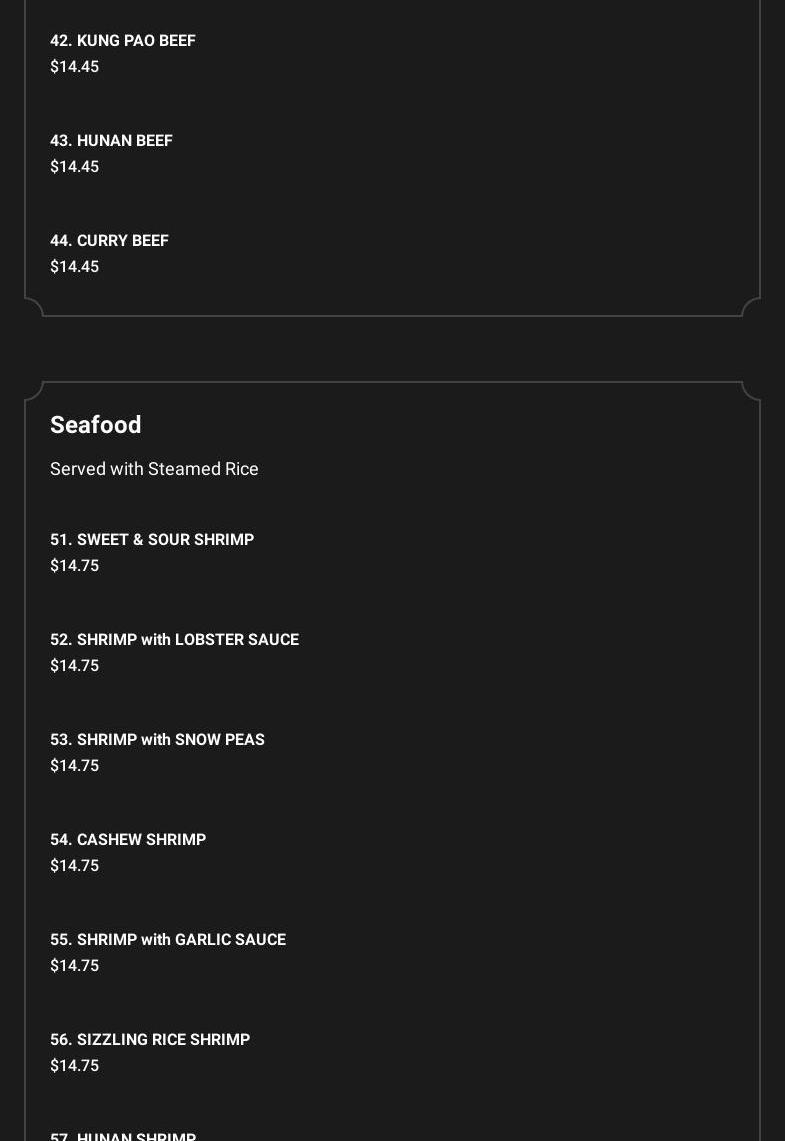The height and width of the screenshot is (1141, 785).
Task: Click the price of Shrimp with Garlic Sauce
Action: click(75, 966)
